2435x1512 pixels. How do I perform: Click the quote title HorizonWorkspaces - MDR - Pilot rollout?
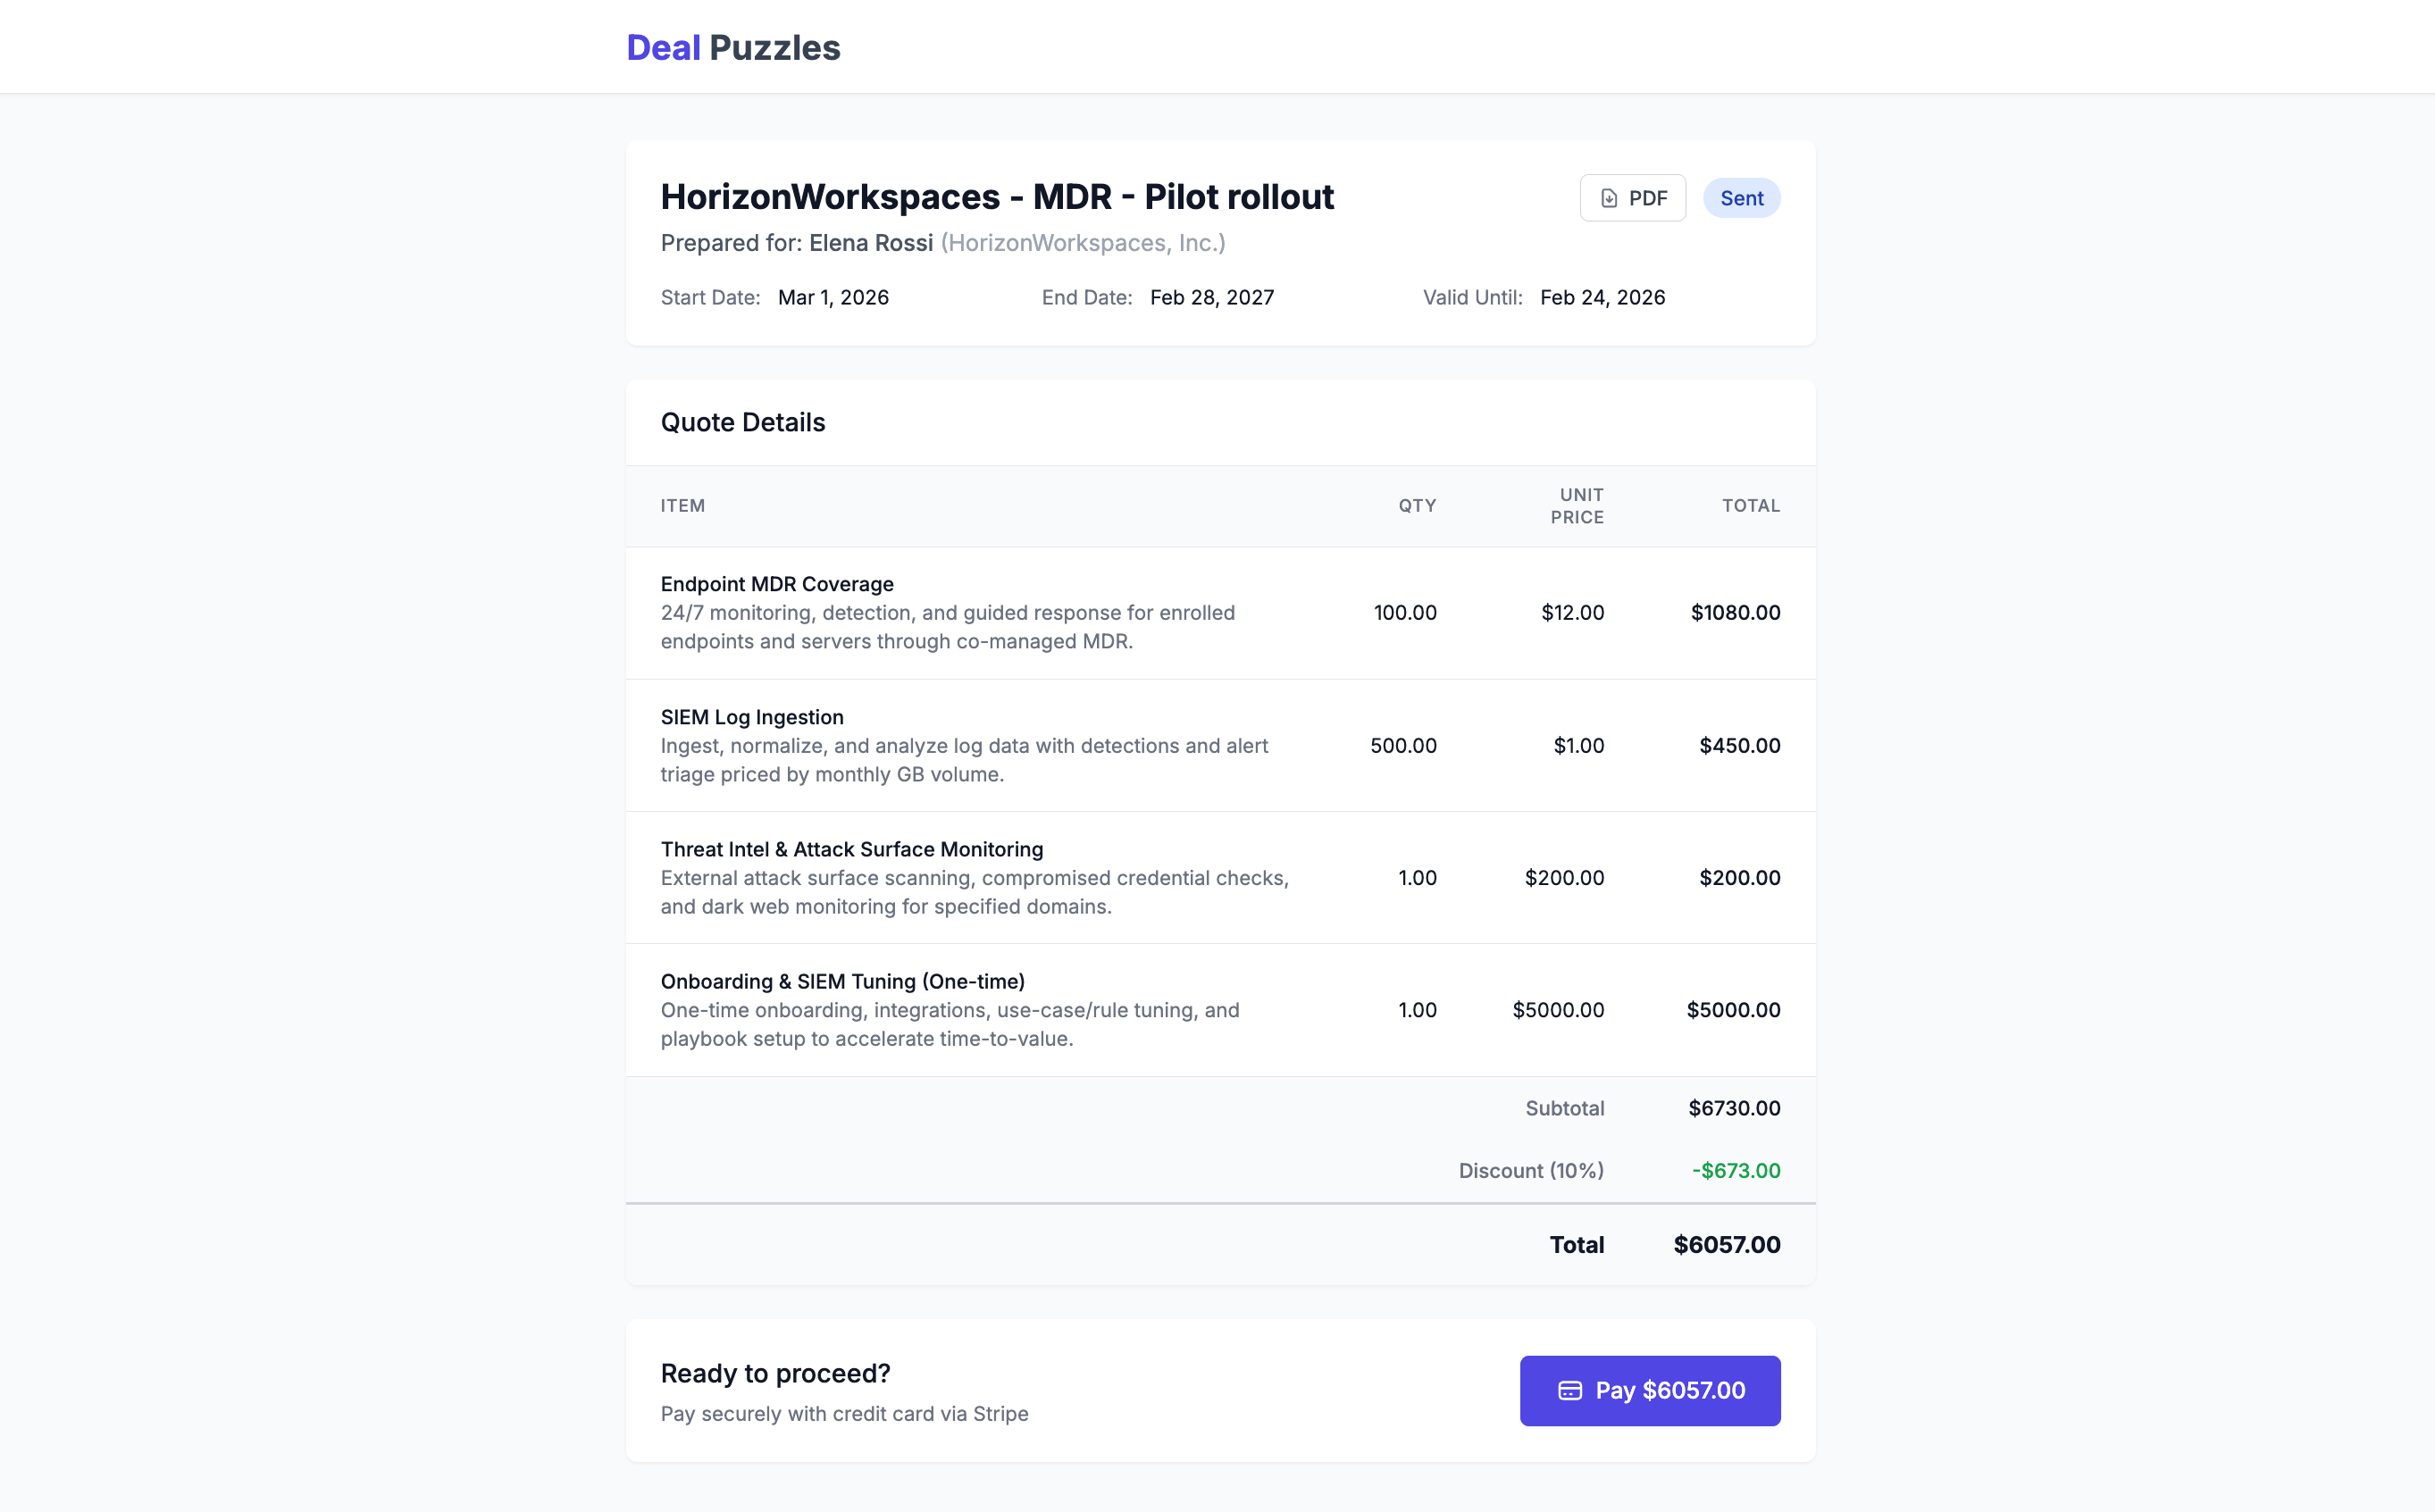point(996,197)
